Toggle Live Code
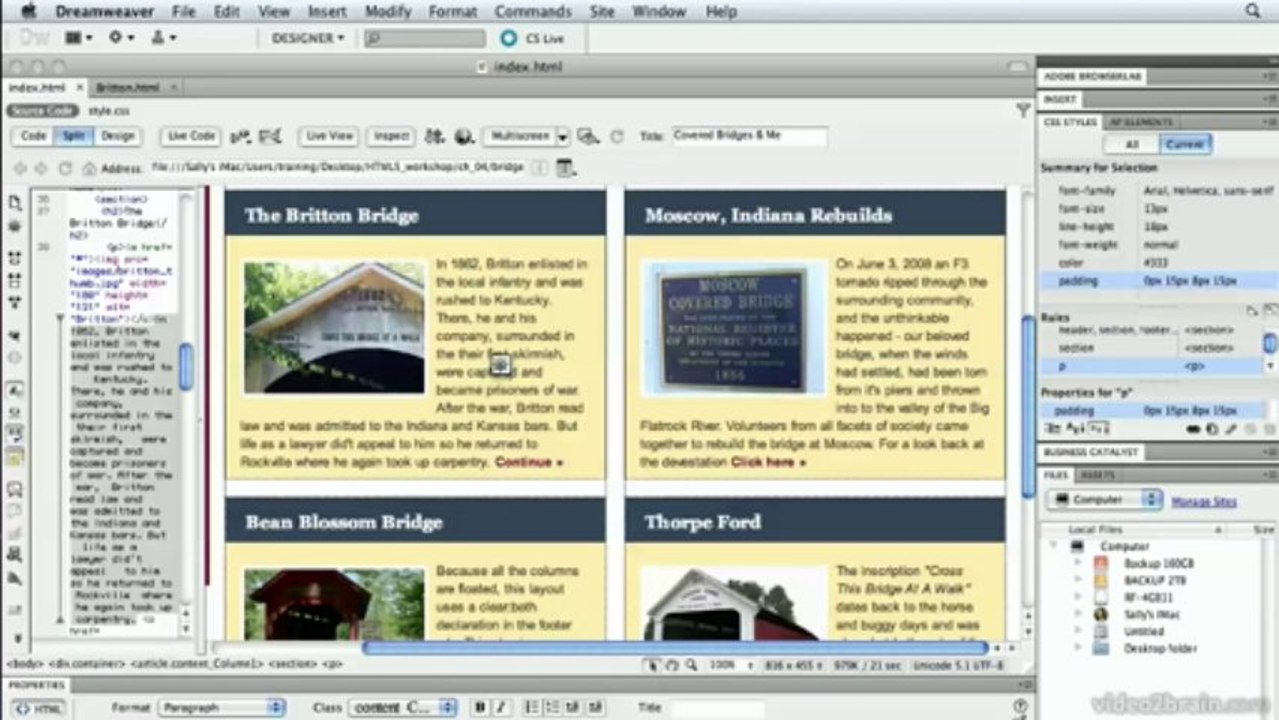The image size is (1279, 720). tap(191, 136)
